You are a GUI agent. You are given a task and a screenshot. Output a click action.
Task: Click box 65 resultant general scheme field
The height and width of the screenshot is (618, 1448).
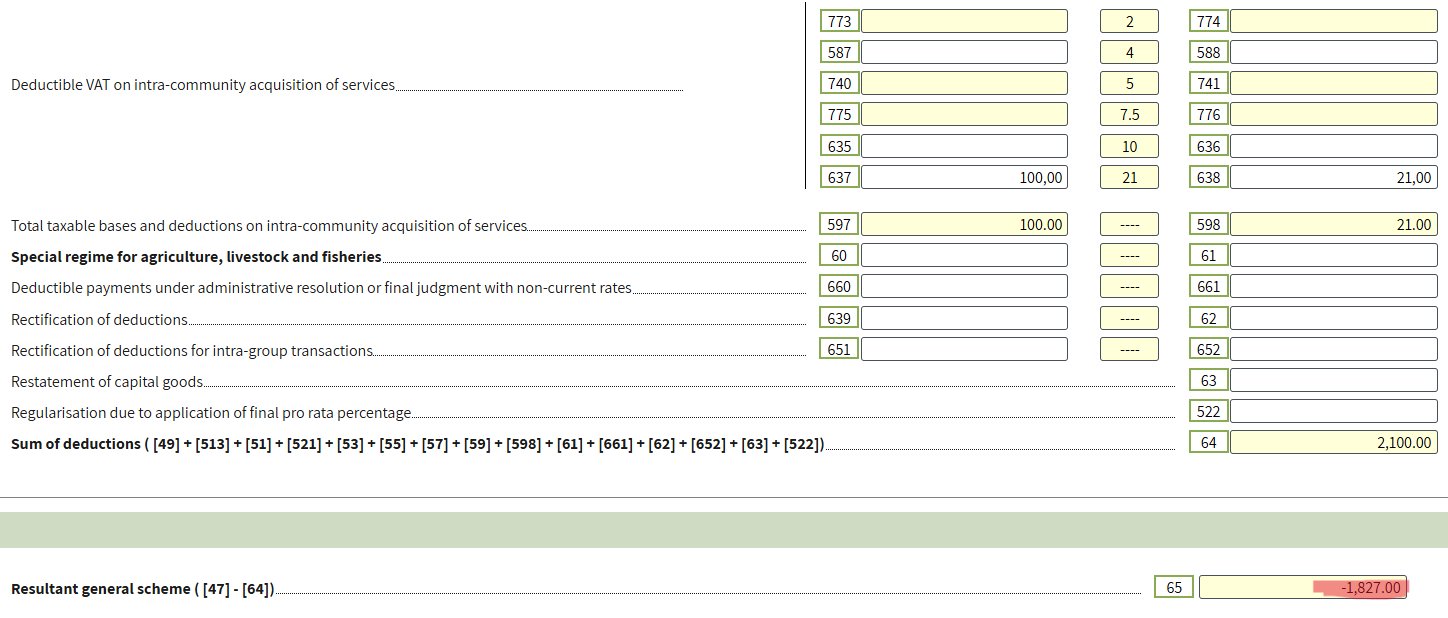tap(1303, 587)
